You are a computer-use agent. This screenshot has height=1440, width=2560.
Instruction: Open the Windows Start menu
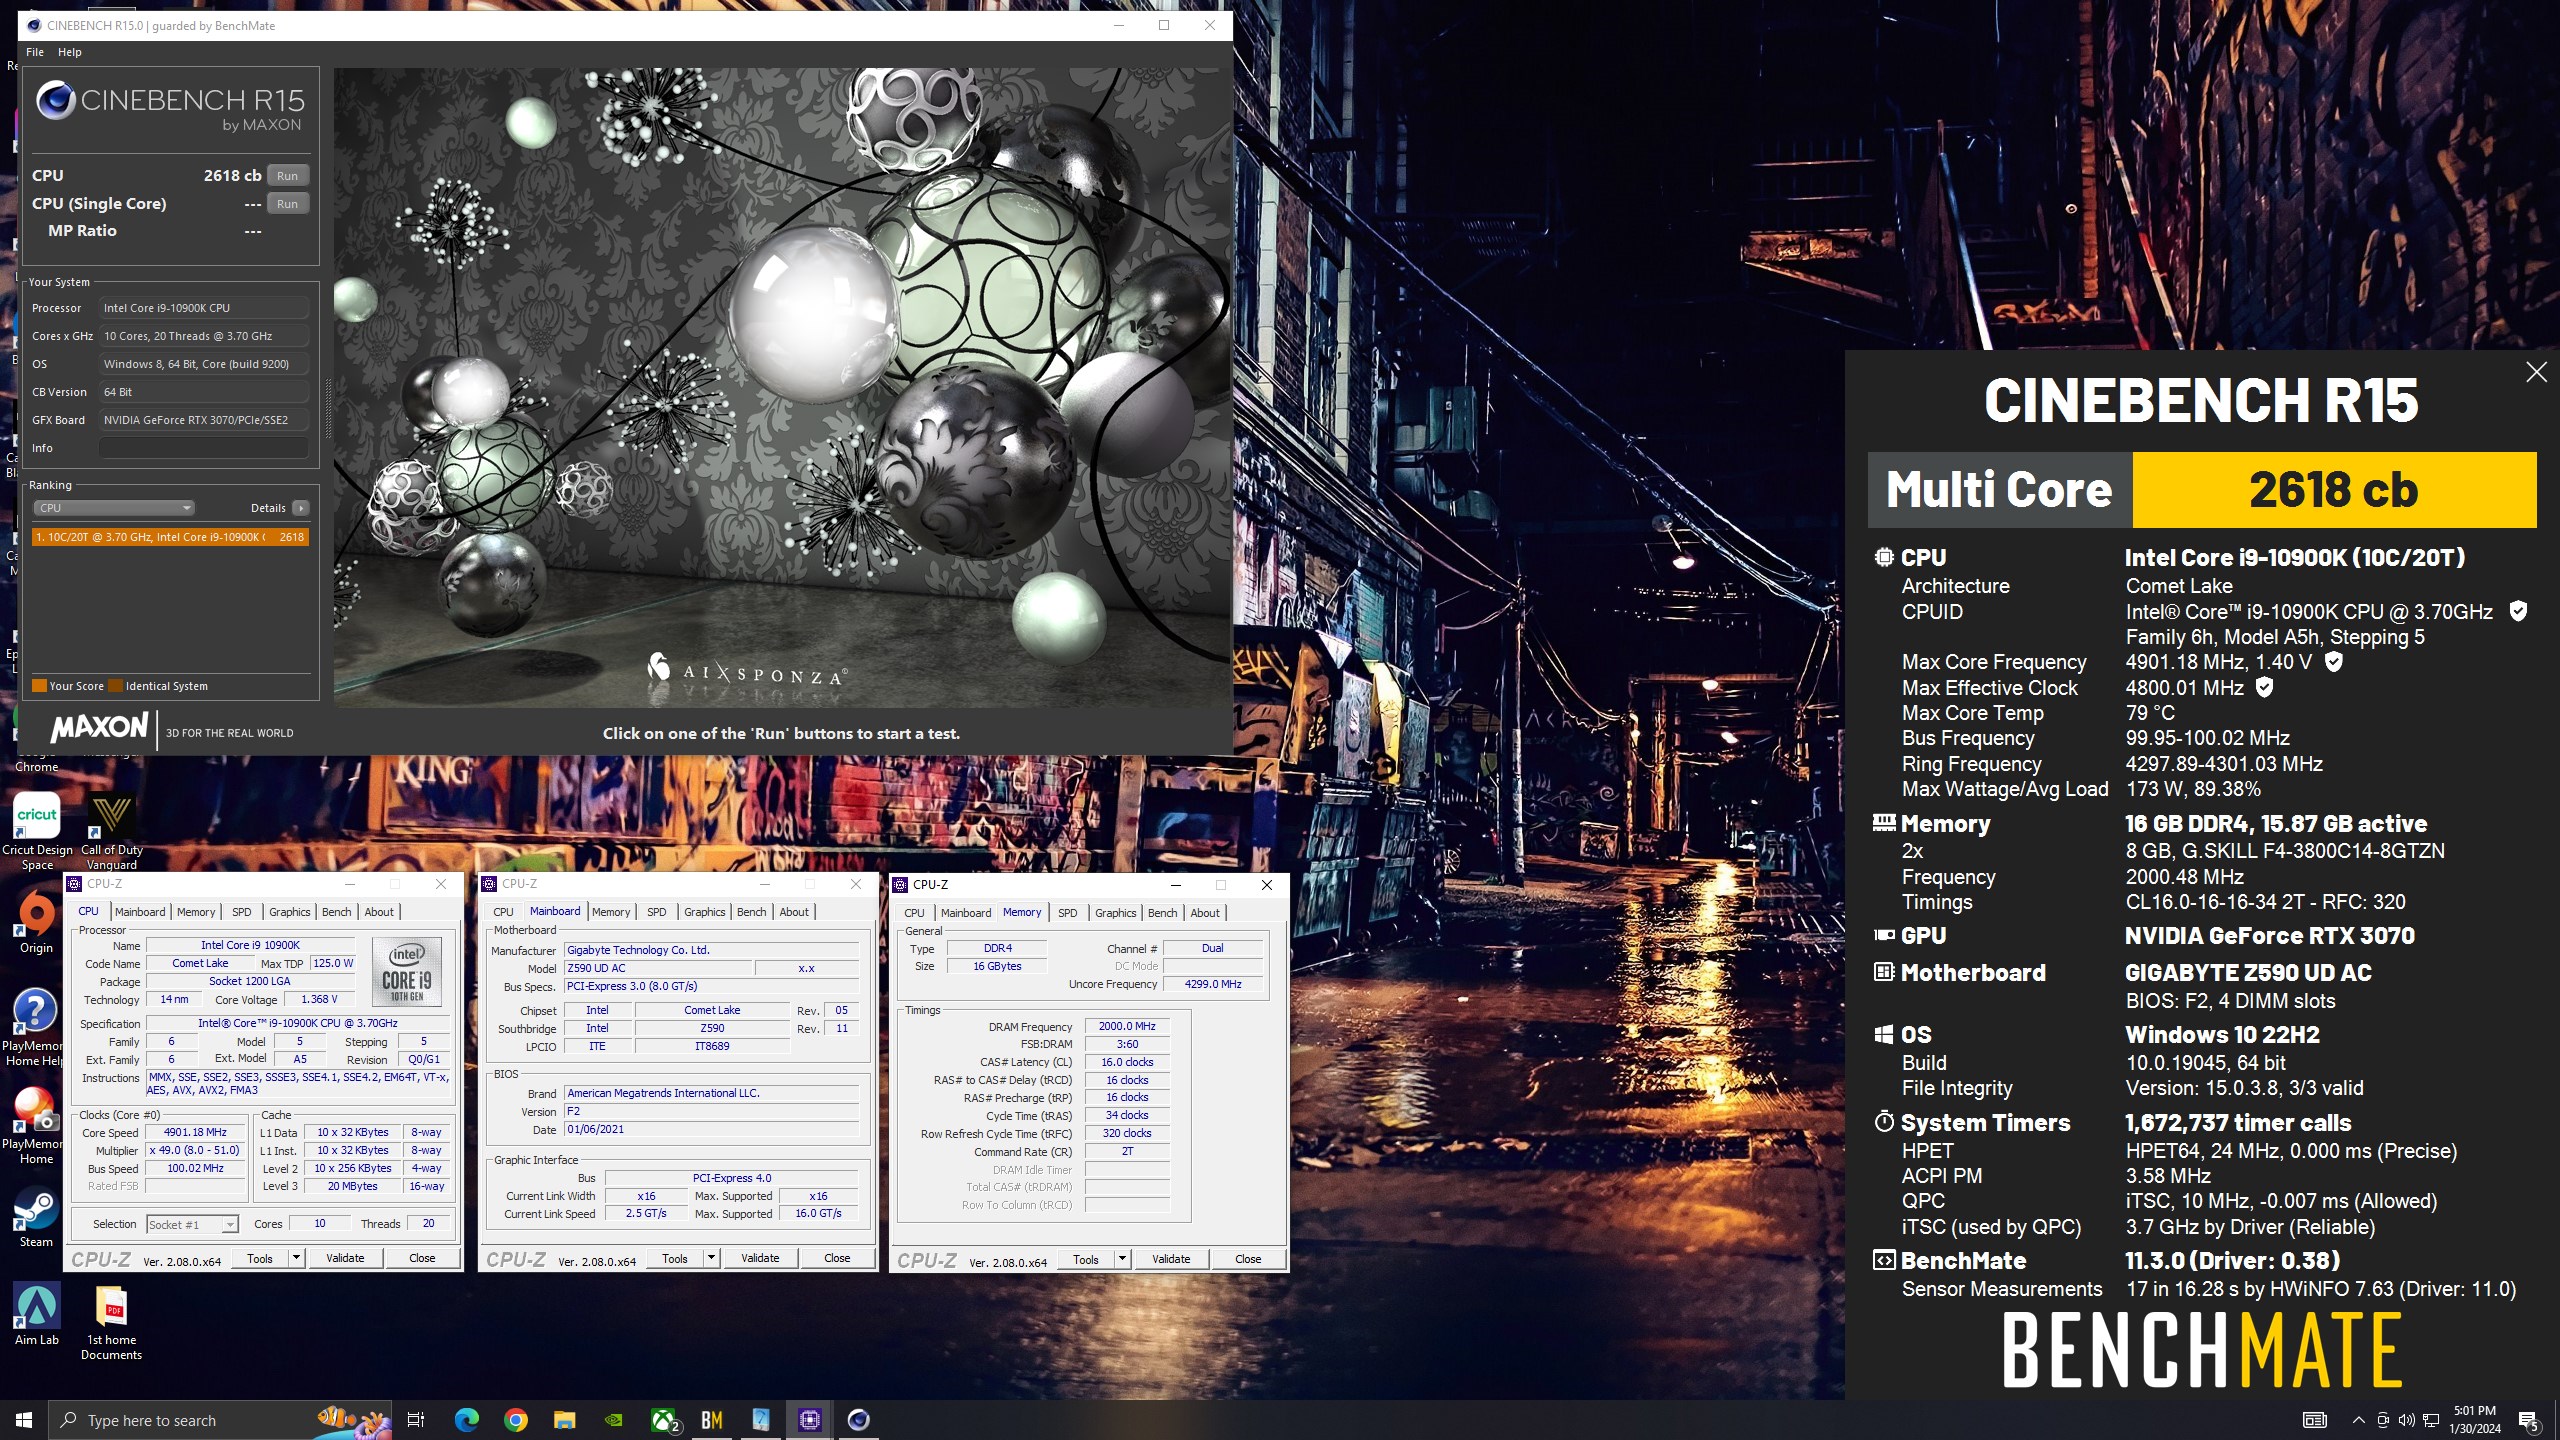[24, 1420]
